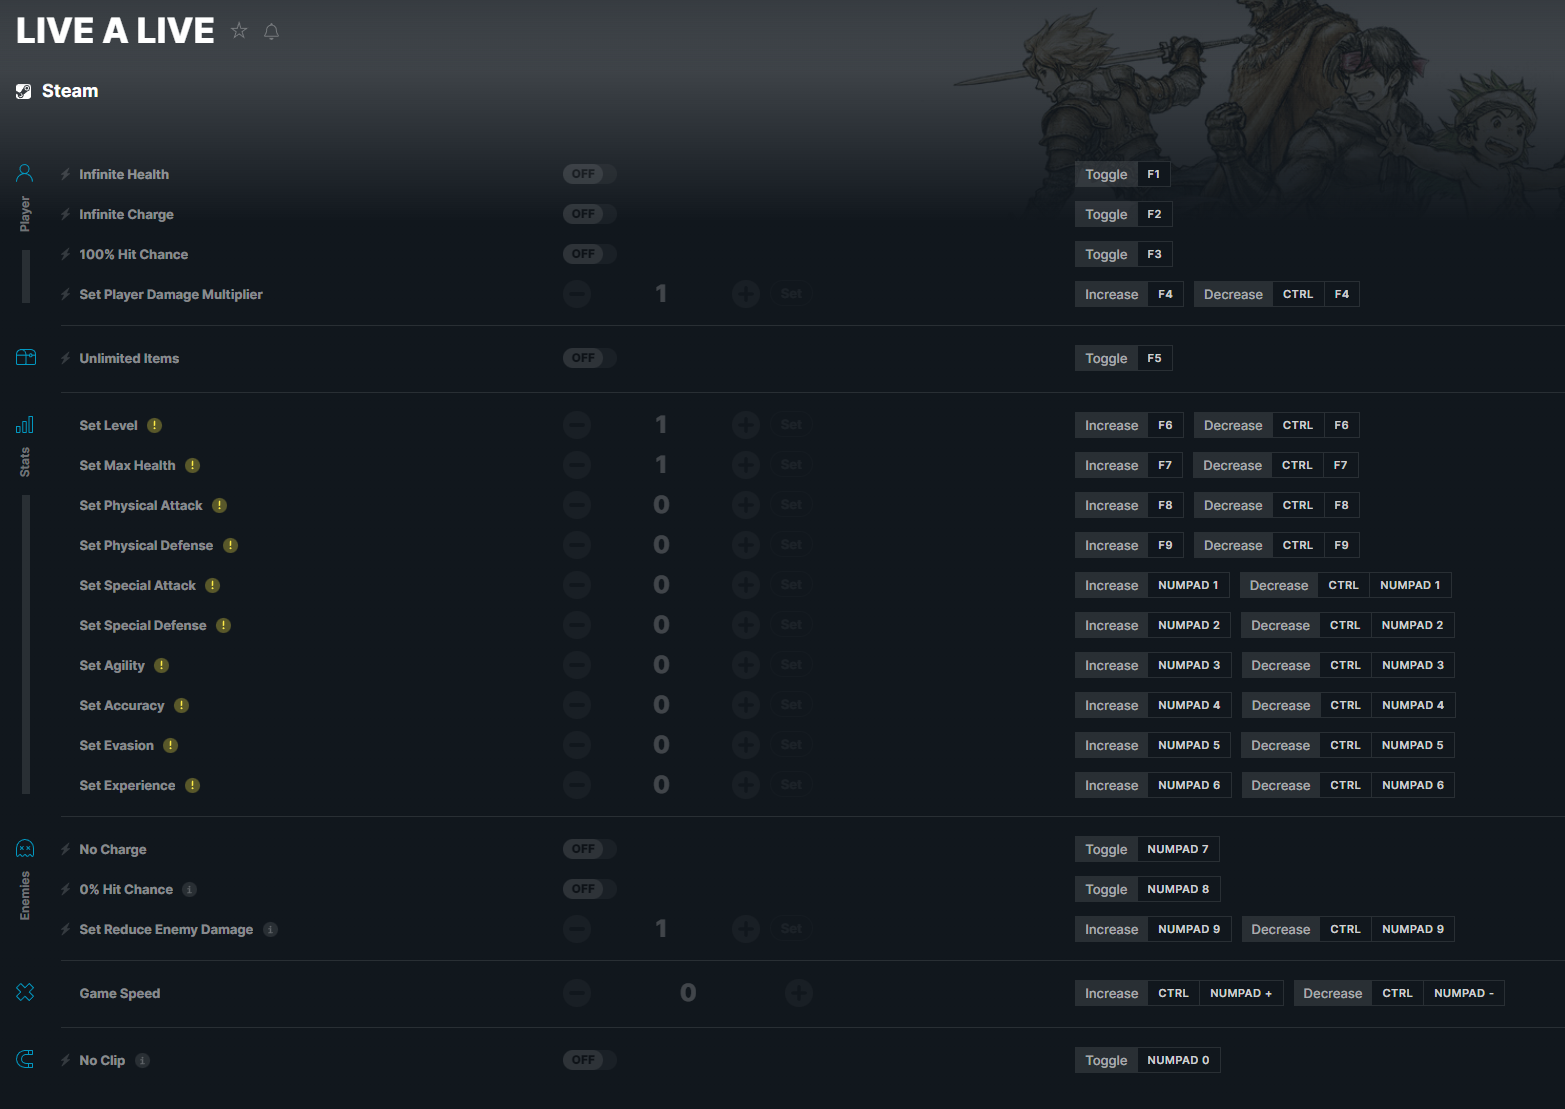Viewport: 1565px width, 1109px height.
Task: Edit the Set Special Attack value field
Action: [x=661, y=585]
